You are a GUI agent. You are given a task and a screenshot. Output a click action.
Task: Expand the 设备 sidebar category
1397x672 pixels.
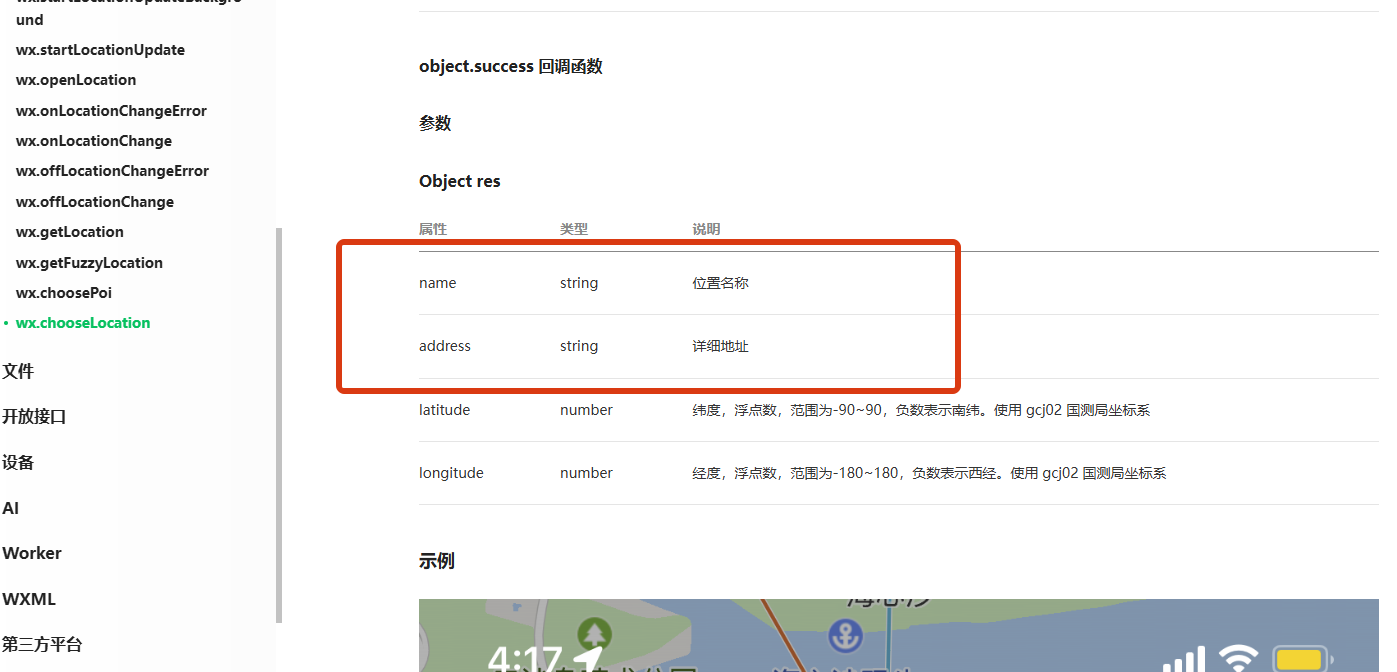point(18,463)
